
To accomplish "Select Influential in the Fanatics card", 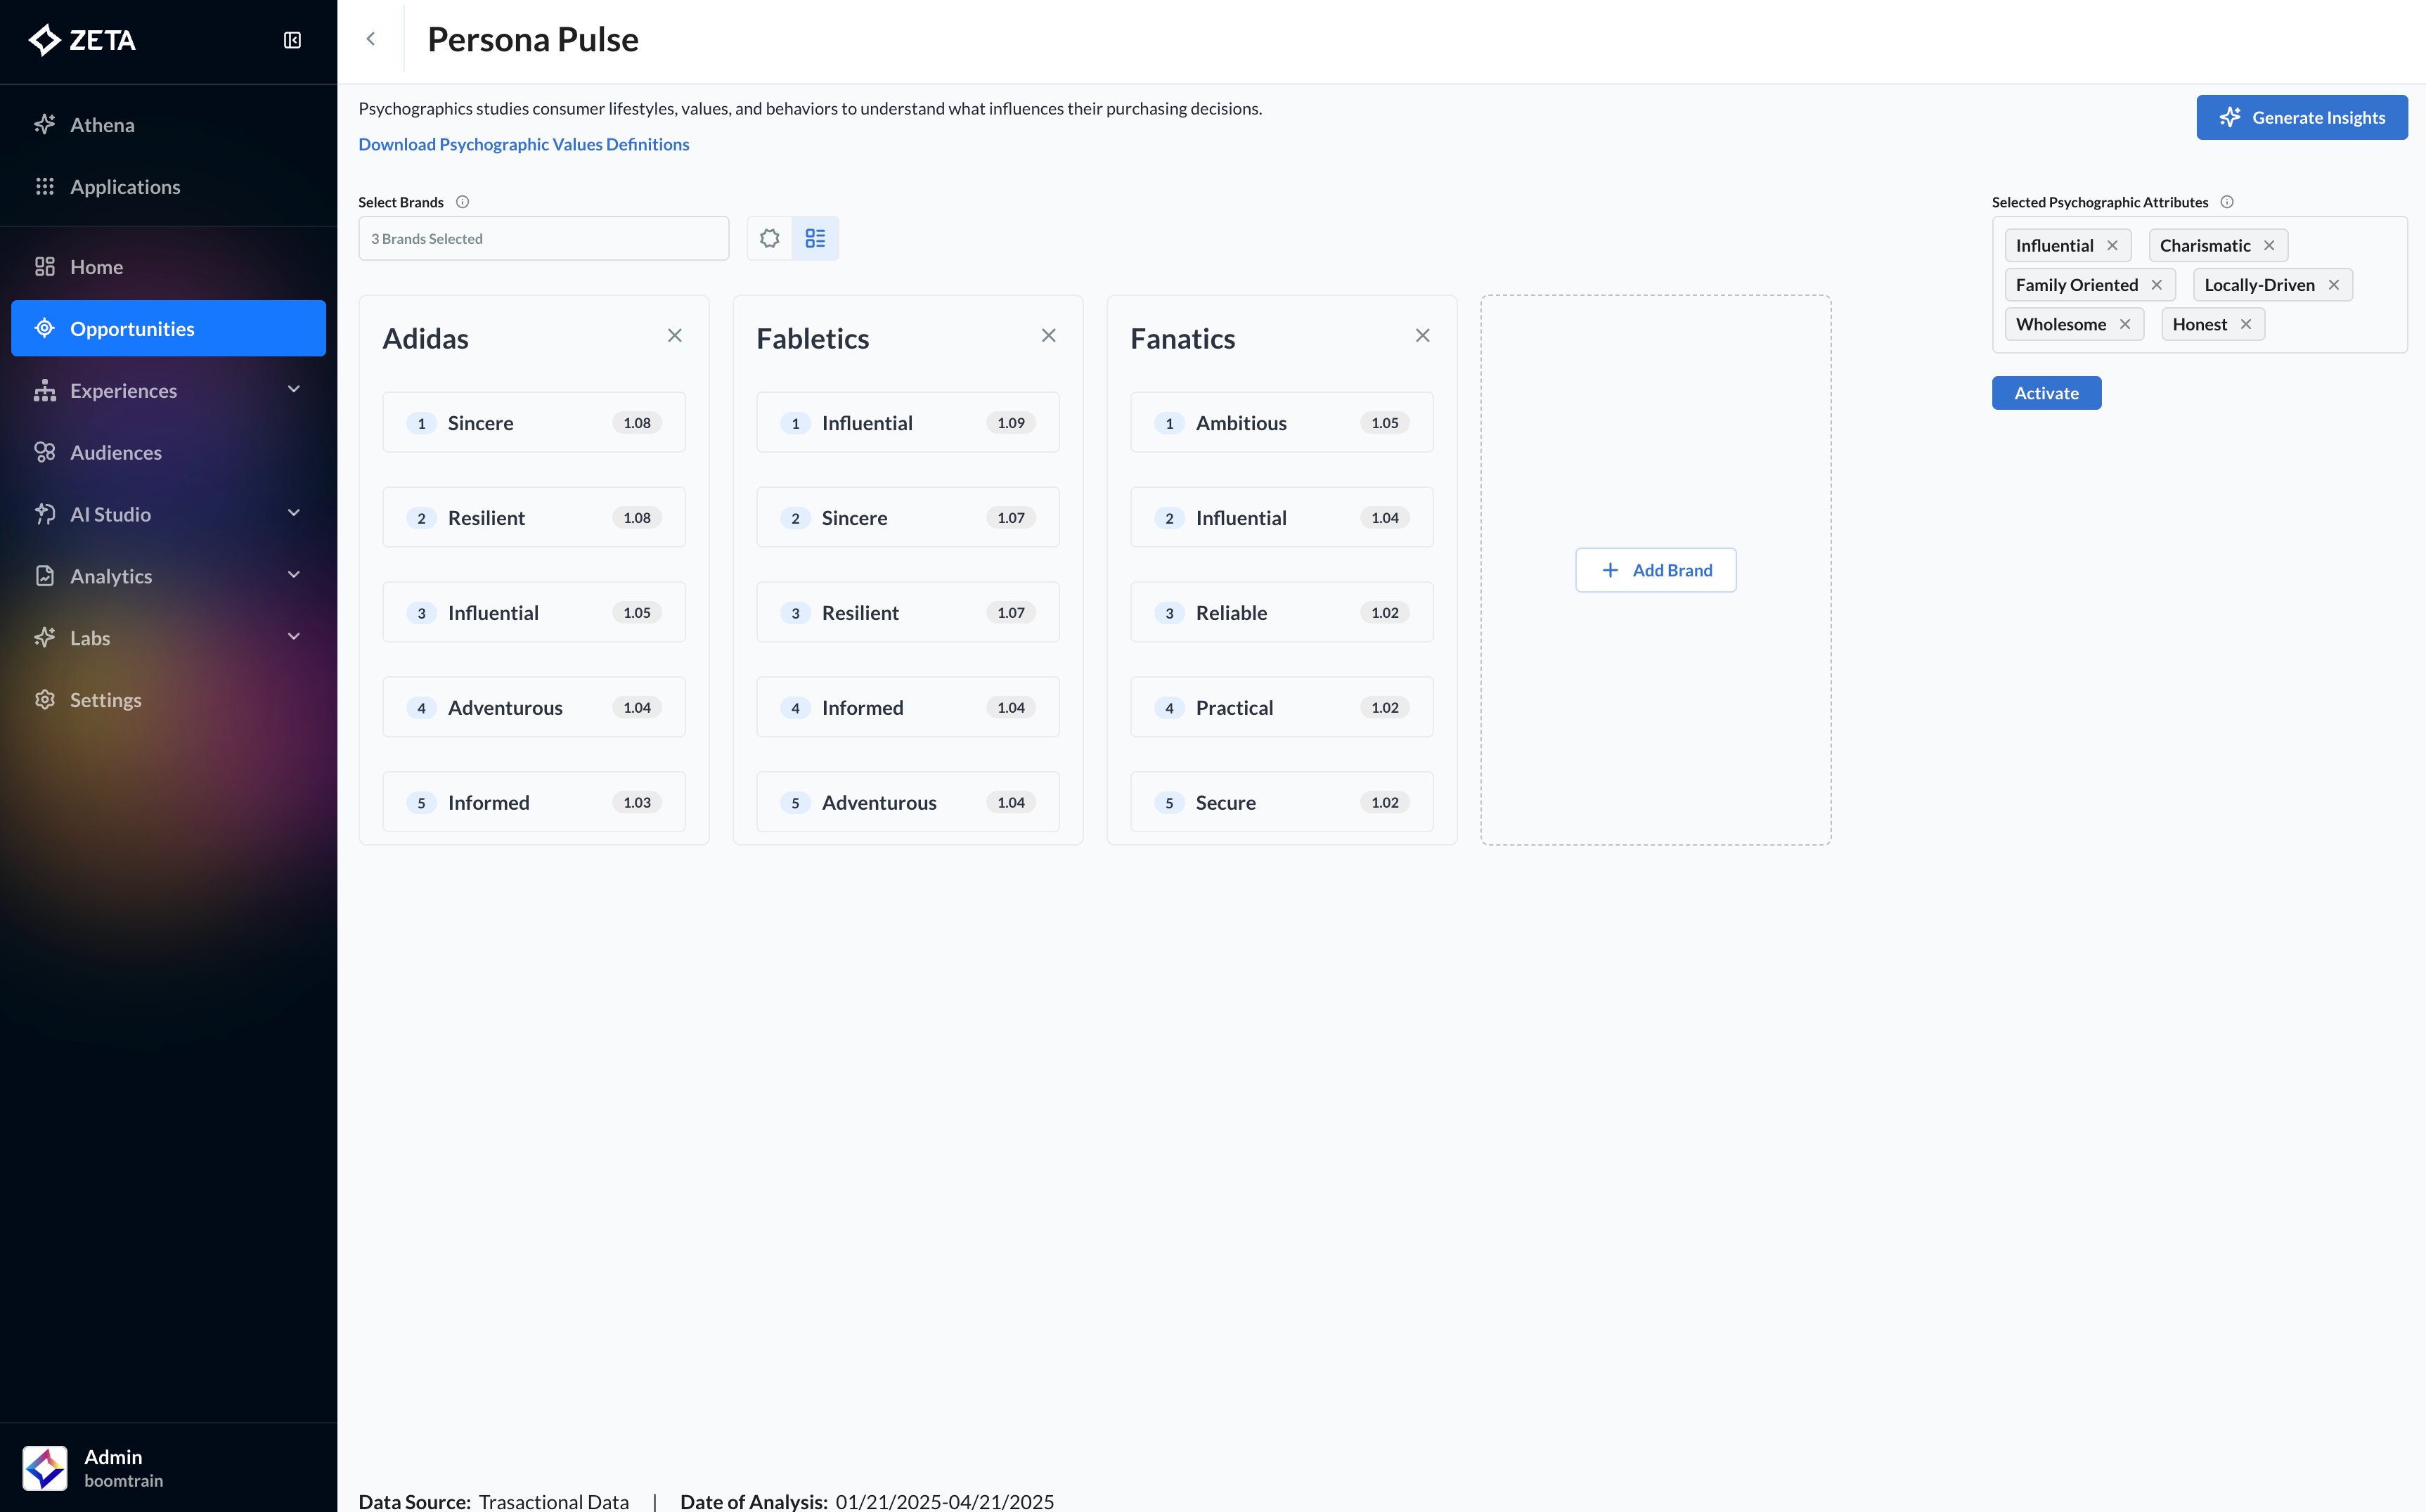I will (1282, 518).
